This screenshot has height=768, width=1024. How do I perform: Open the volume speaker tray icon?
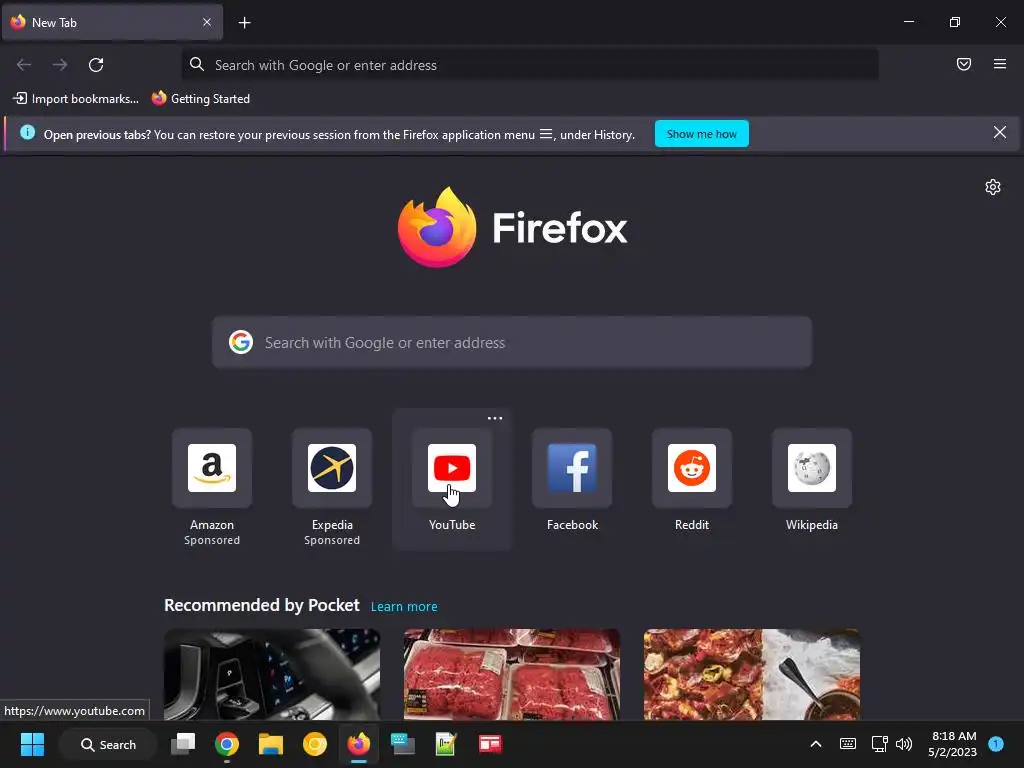904,744
